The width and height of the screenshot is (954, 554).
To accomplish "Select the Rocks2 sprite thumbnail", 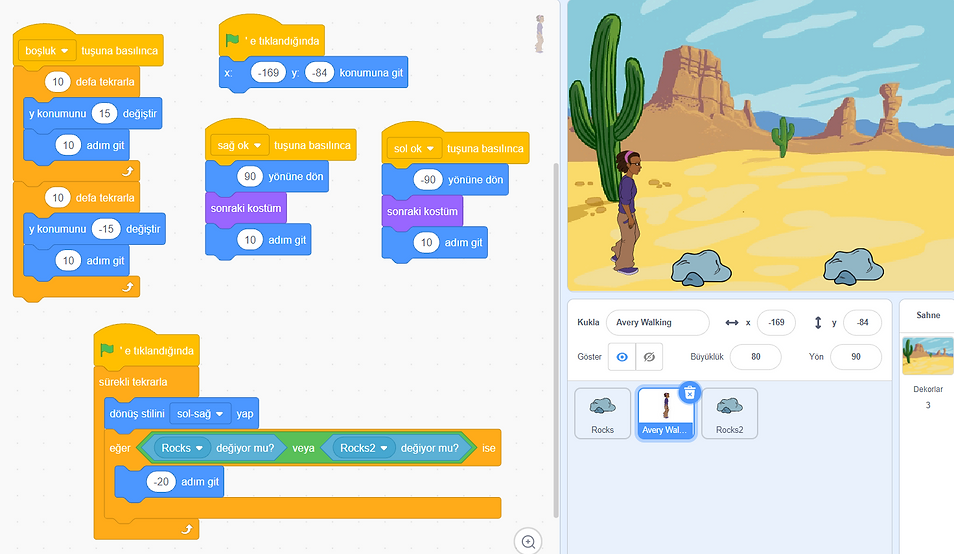I will pos(729,413).
